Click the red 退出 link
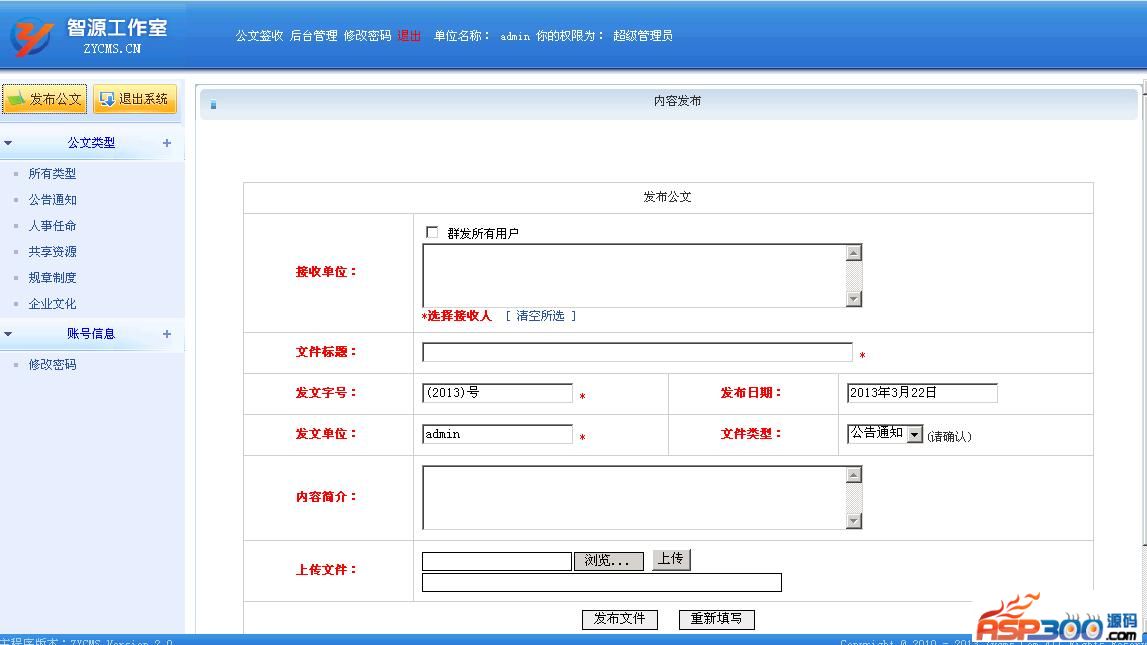Viewport: 1147px width, 645px height. [x=409, y=36]
